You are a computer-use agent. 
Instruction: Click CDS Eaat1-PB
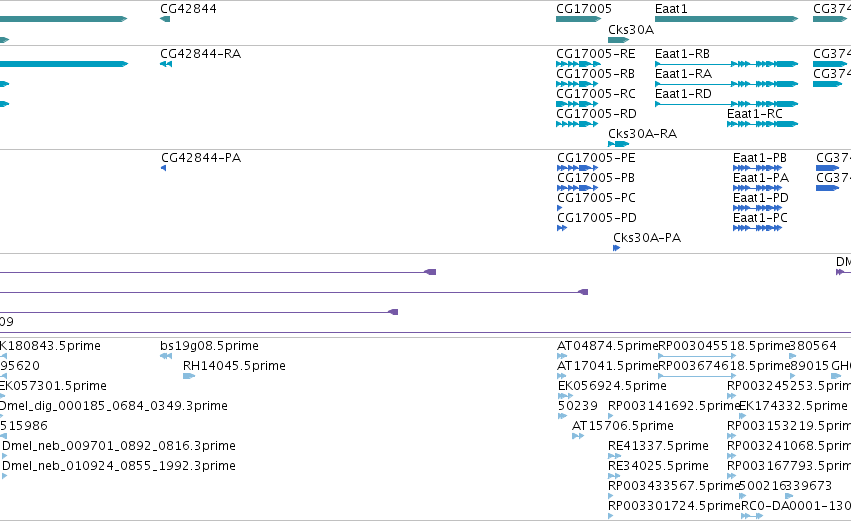click(760, 158)
